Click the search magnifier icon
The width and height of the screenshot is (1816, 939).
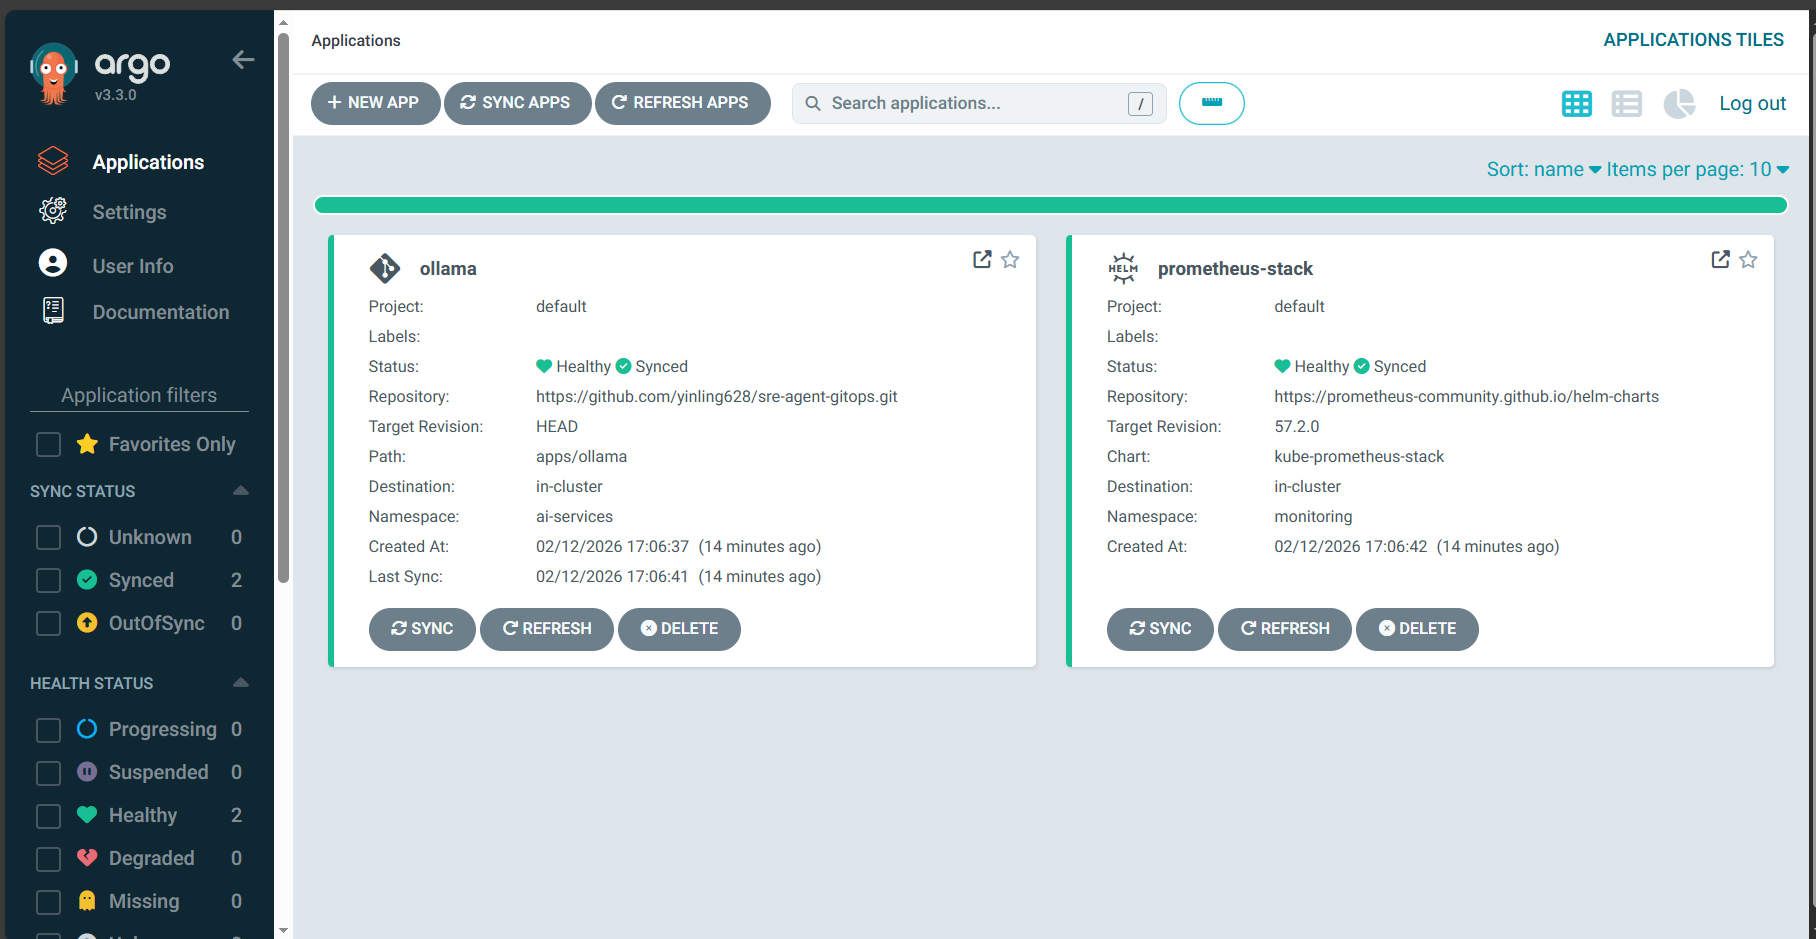click(x=813, y=103)
